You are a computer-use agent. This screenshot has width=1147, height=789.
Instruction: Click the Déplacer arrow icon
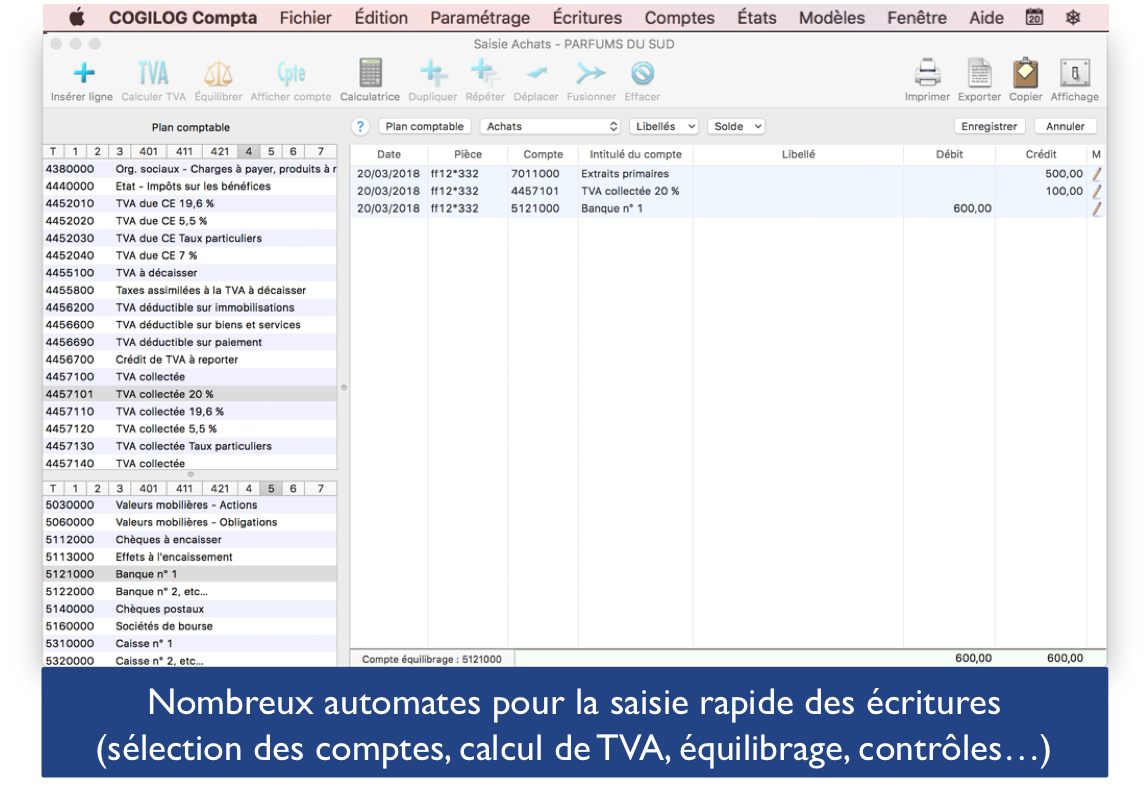536,73
